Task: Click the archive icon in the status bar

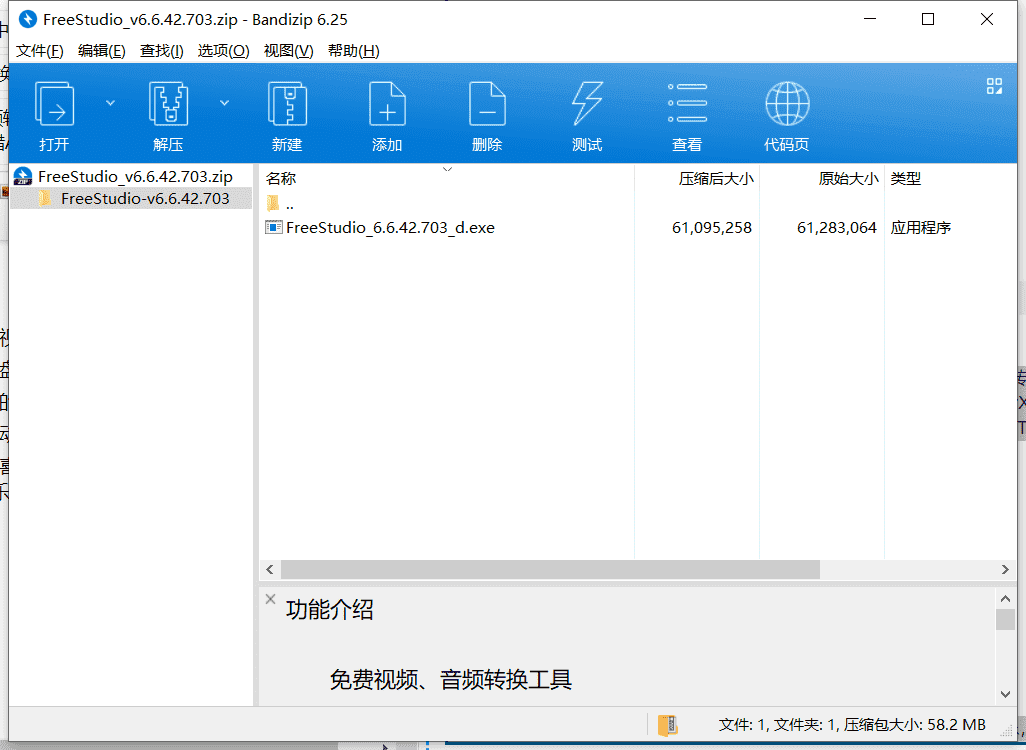Action: [x=667, y=725]
